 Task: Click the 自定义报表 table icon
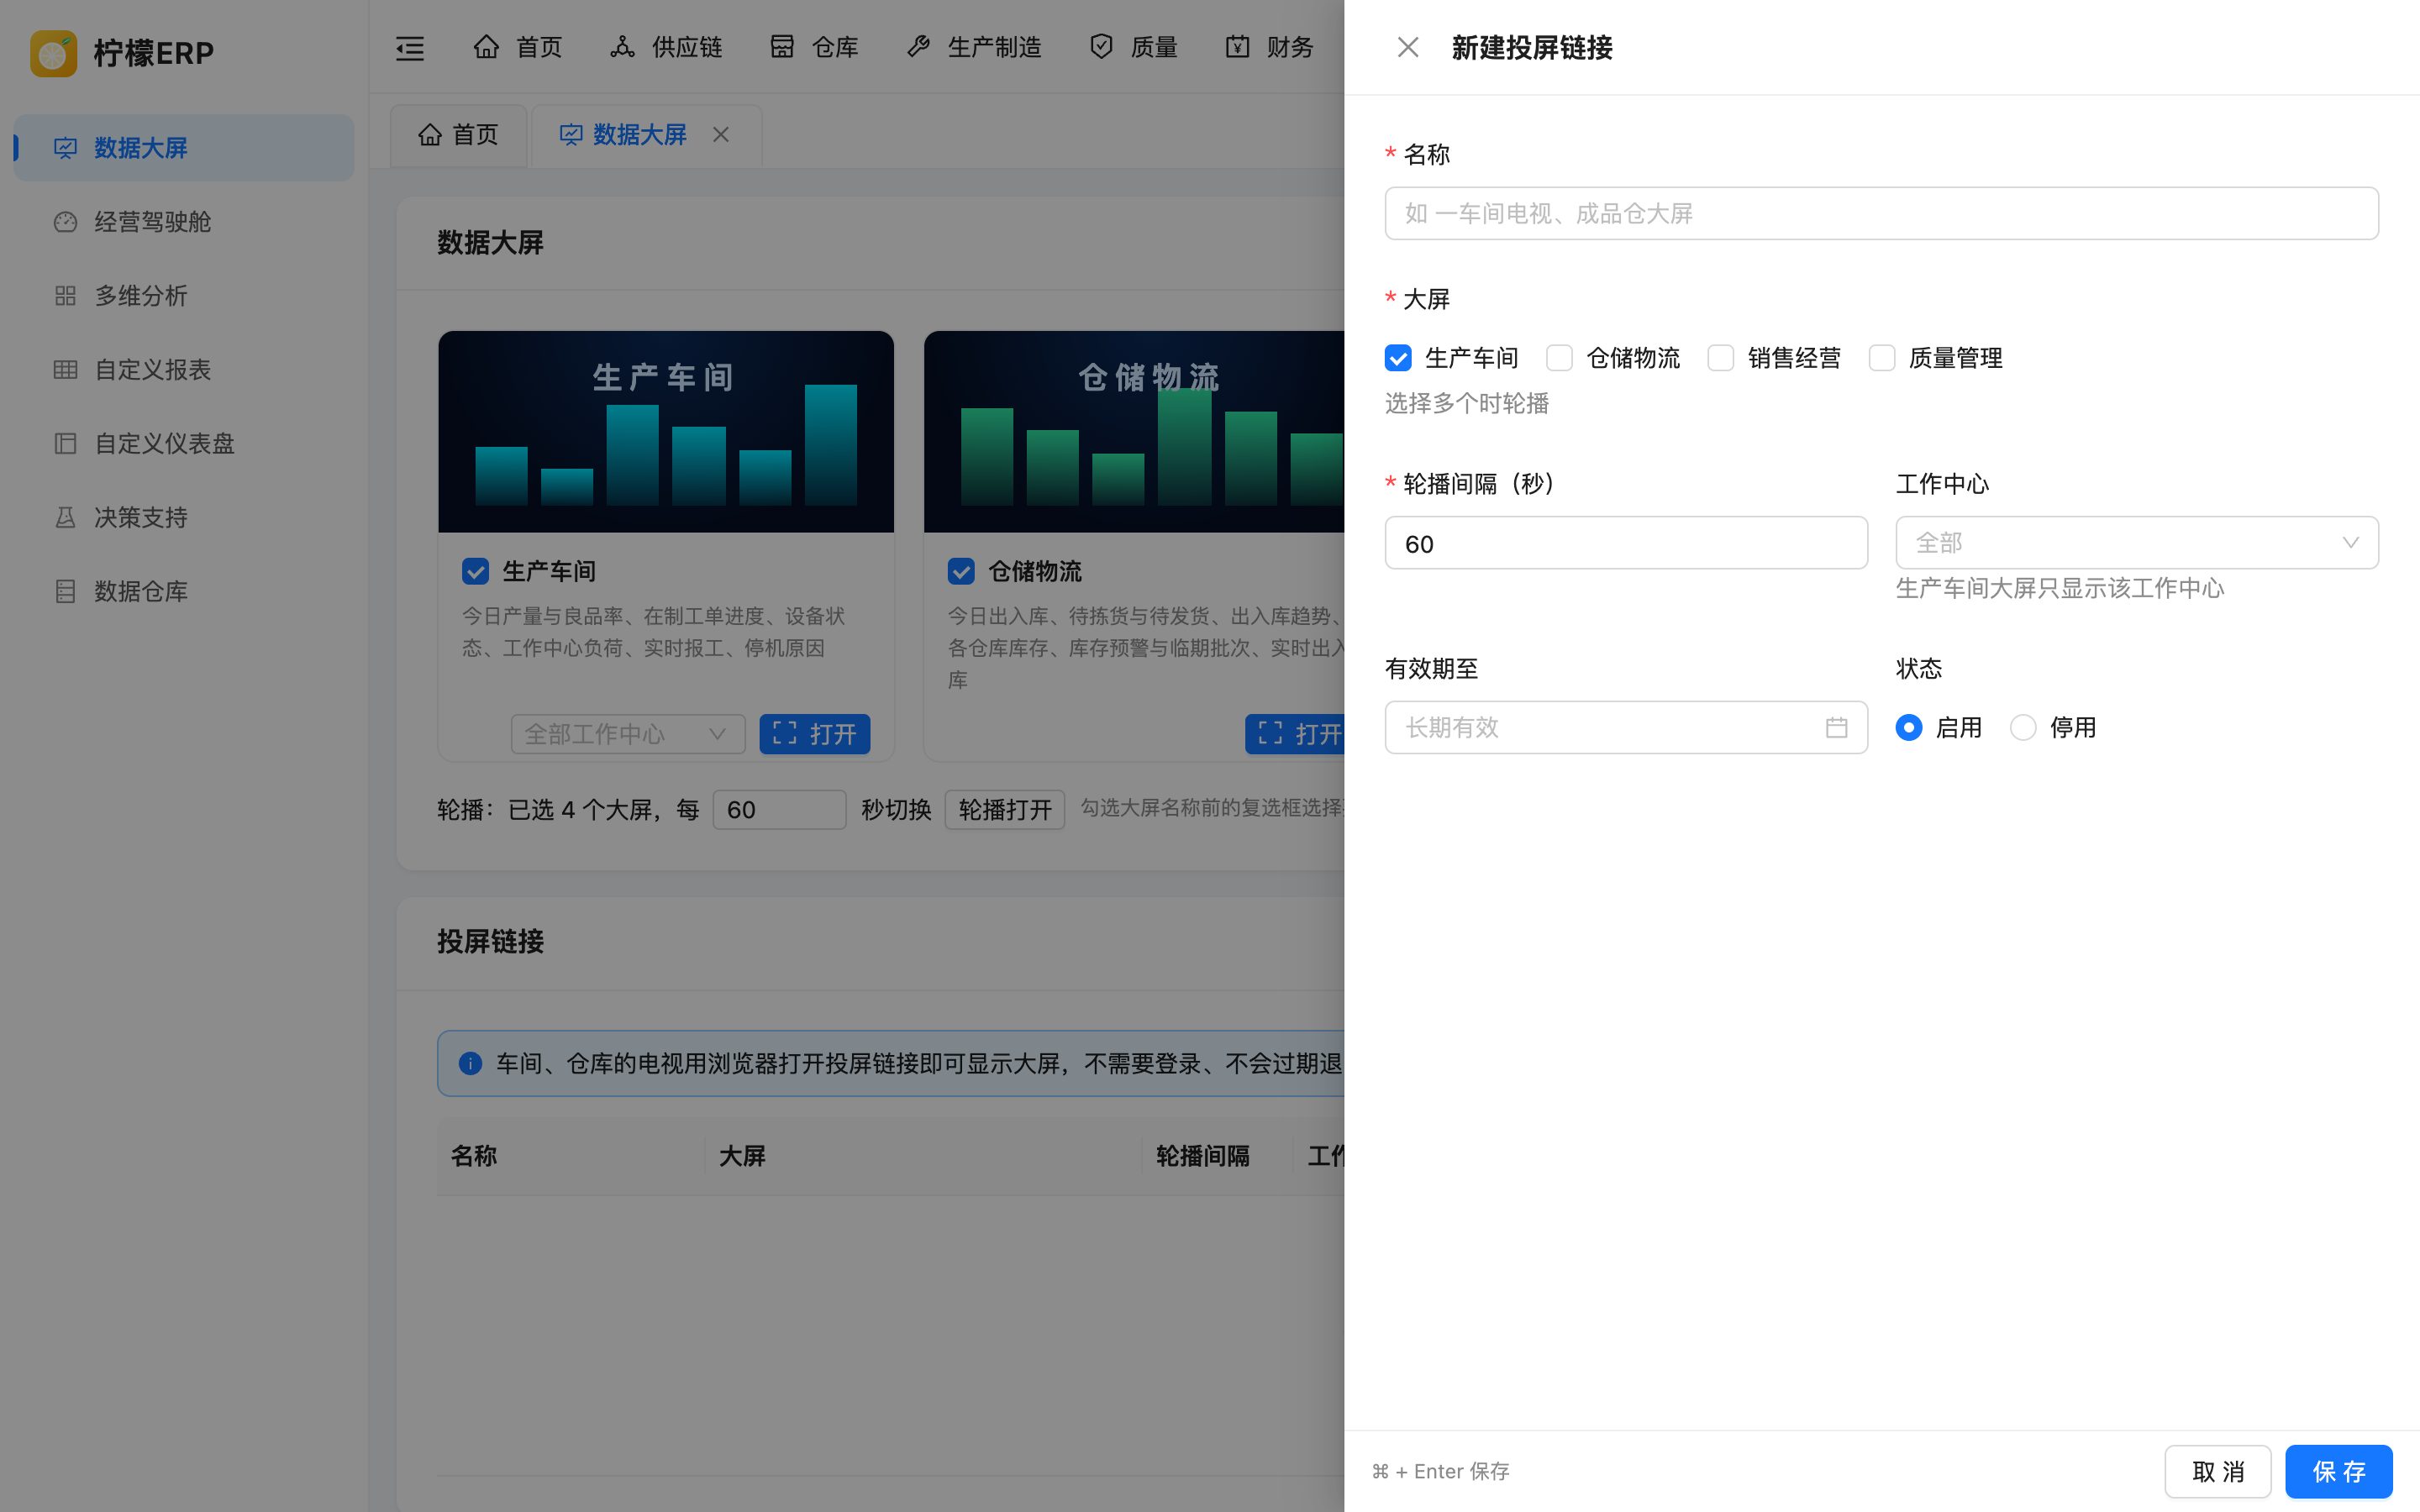pyautogui.click(x=65, y=370)
